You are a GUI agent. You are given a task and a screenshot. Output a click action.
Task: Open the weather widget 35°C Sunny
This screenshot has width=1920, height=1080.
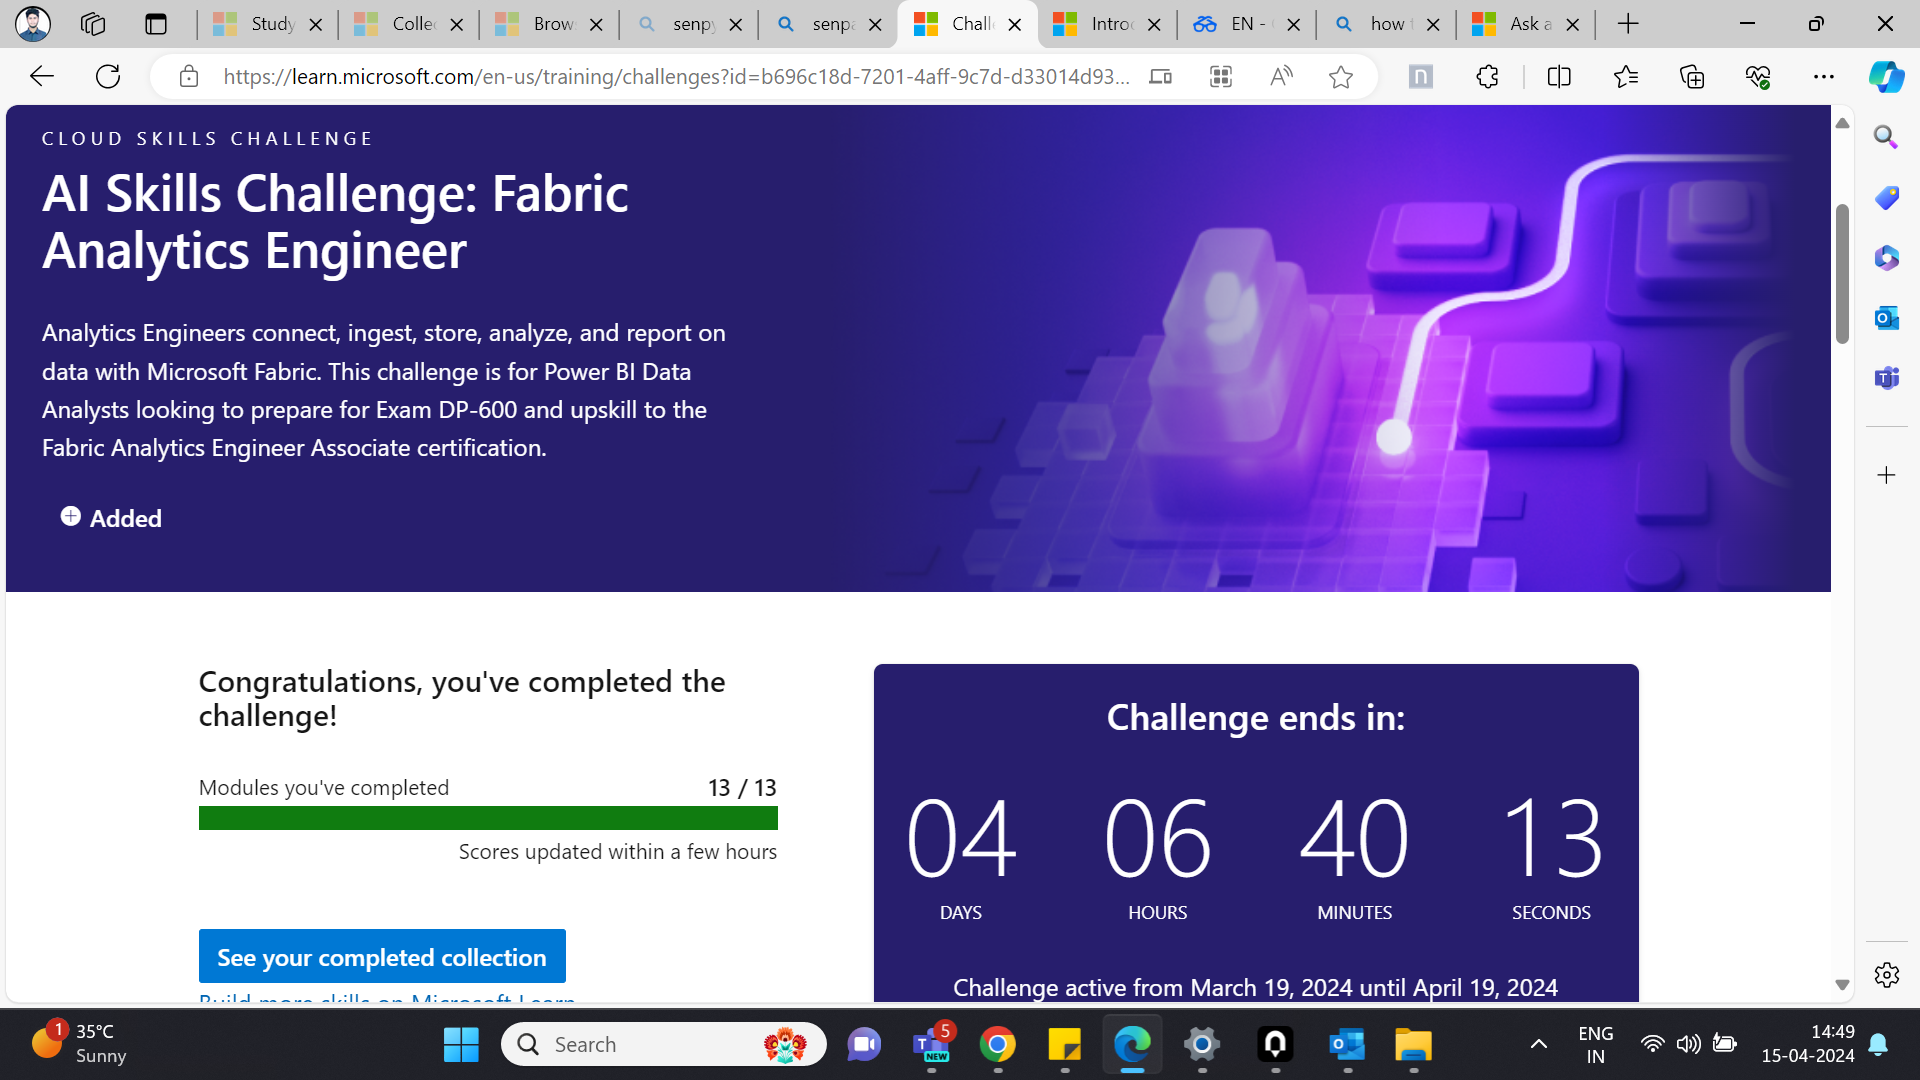tap(80, 1043)
